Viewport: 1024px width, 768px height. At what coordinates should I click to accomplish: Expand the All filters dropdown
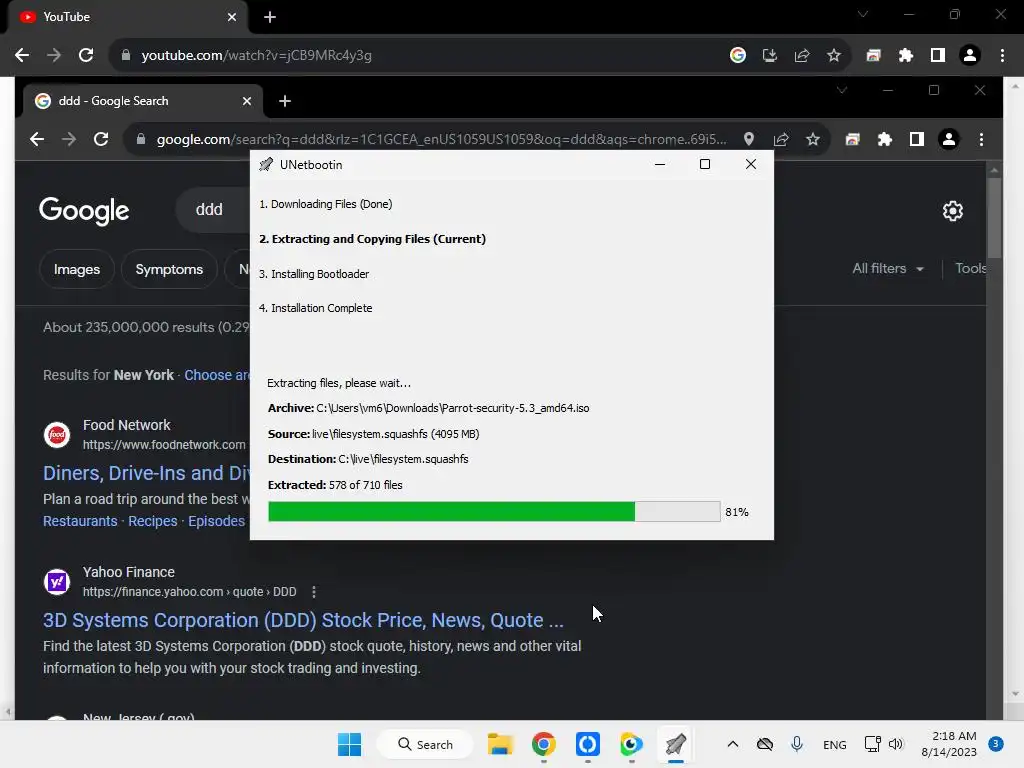(x=888, y=268)
